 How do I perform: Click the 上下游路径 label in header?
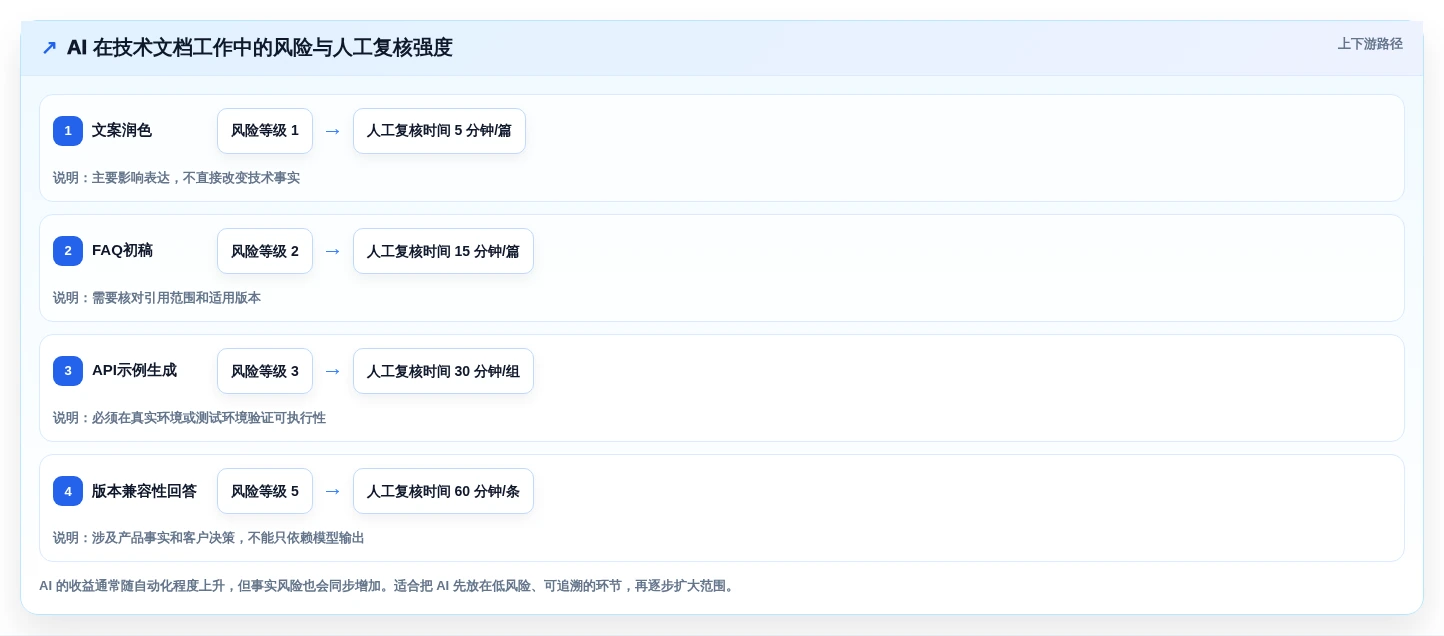(x=1370, y=44)
